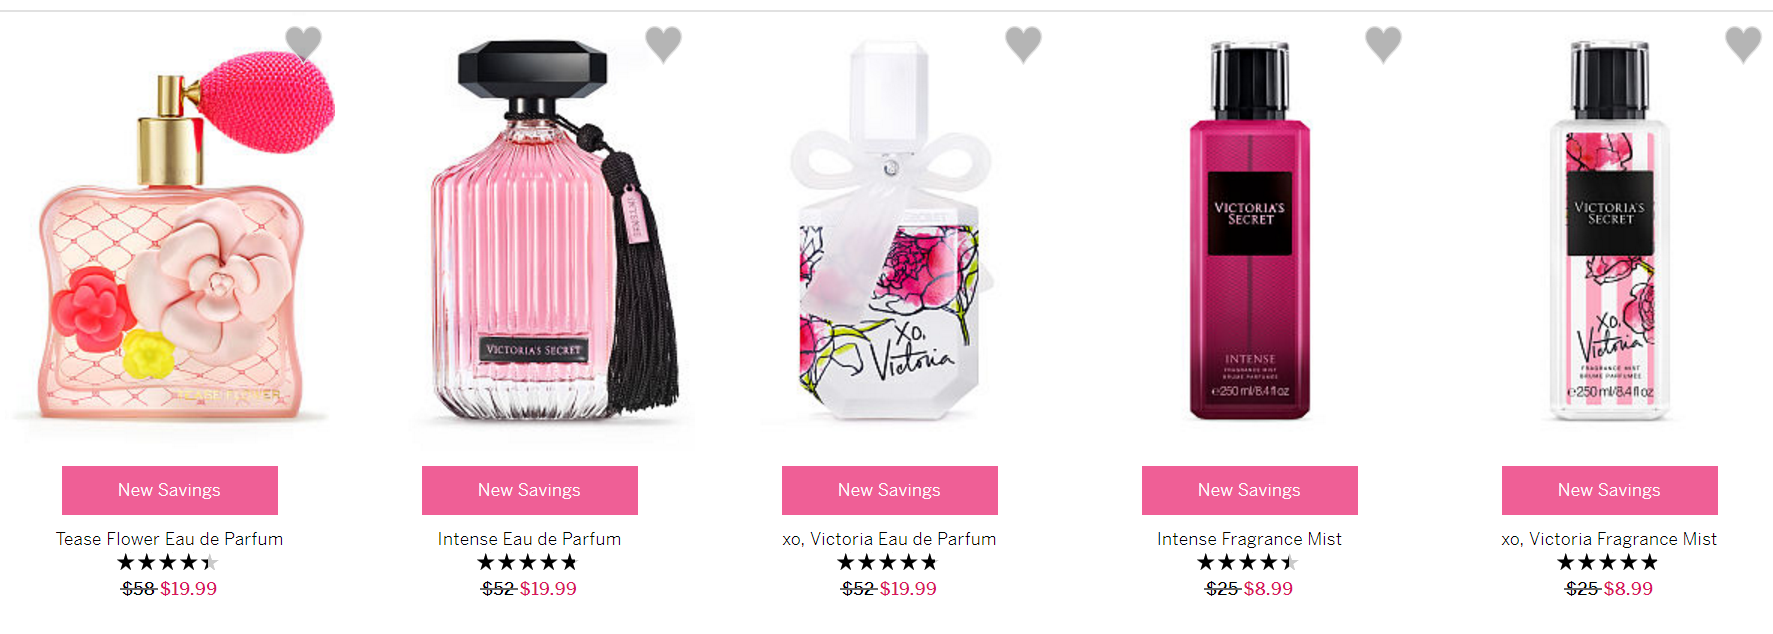View the dark pink Intense mist bottle image
Image resolution: width=1773 pixels, height=634 pixels.
(x=1250, y=231)
